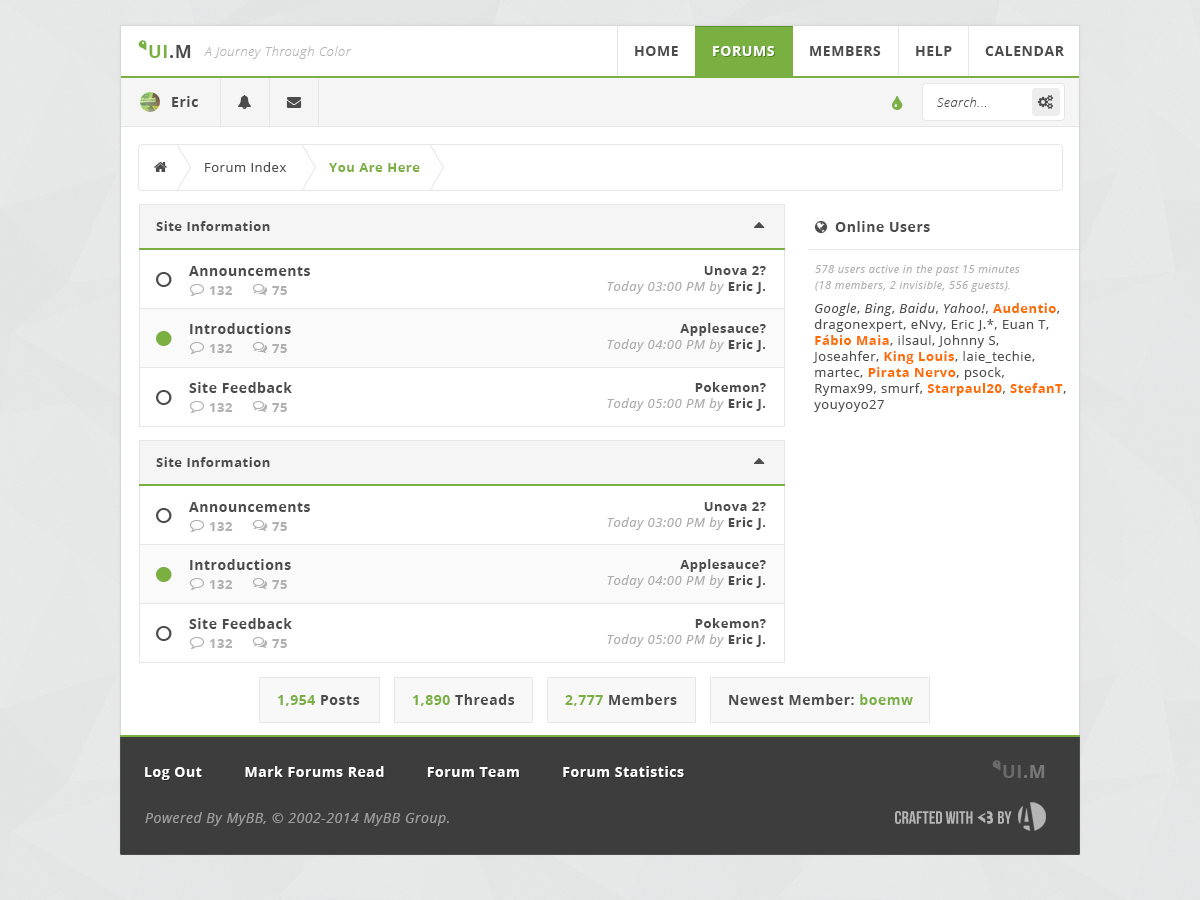The image size is (1200, 900).
Task: Click status circle of second Announcements forum
Action: pyautogui.click(x=164, y=516)
